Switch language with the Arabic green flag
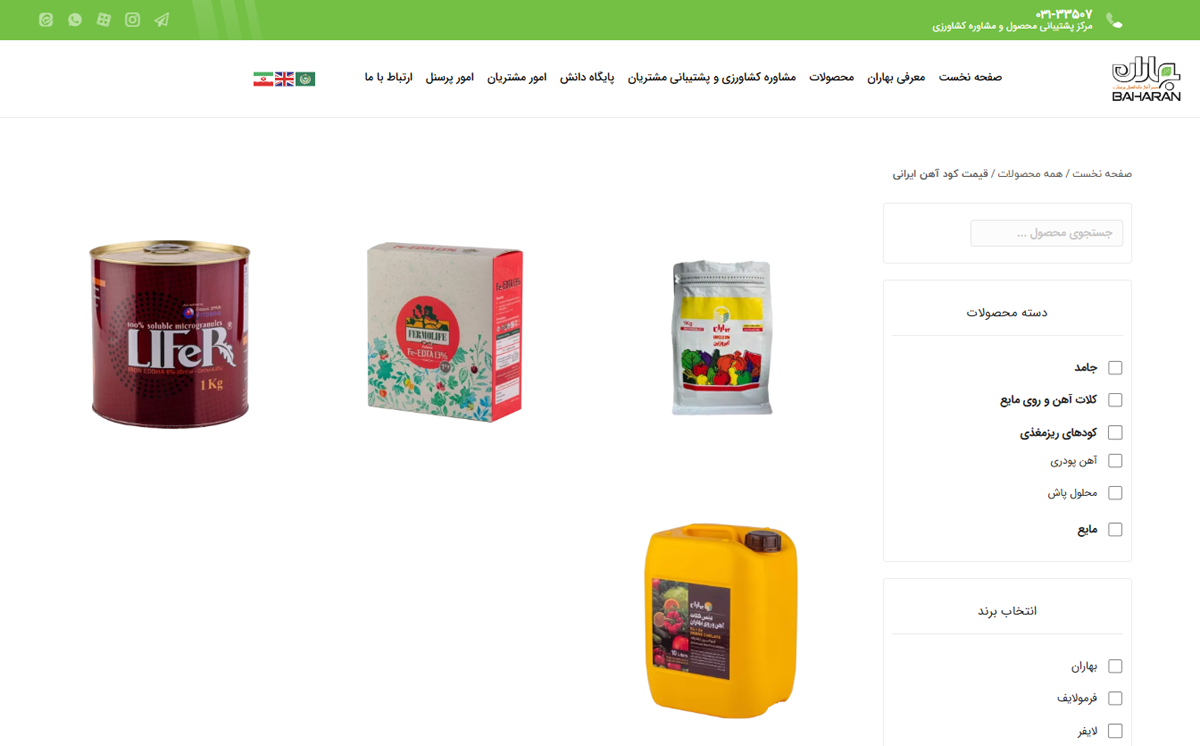1200x746 pixels. [305, 78]
